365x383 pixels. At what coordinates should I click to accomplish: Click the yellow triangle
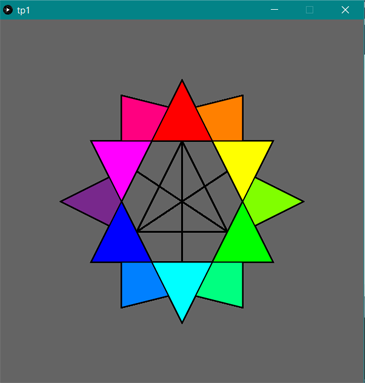pyautogui.click(x=243, y=160)
